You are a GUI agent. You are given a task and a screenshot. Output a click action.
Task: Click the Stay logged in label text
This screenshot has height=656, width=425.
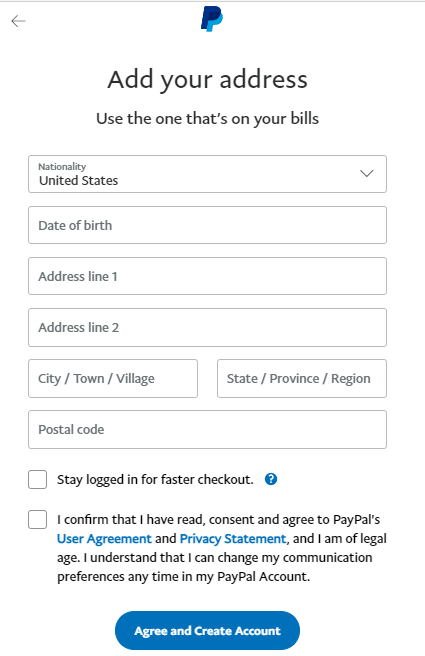click(155, 479)
